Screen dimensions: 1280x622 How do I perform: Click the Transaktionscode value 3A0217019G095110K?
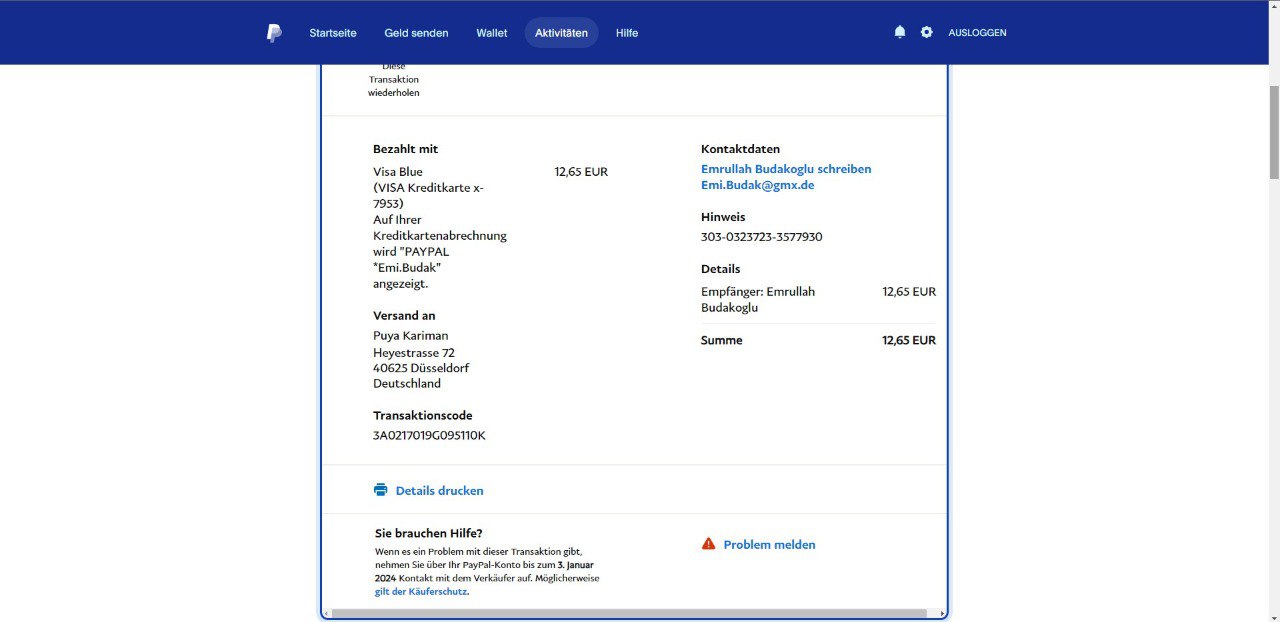pyautogui.click(x=429, y=435)
